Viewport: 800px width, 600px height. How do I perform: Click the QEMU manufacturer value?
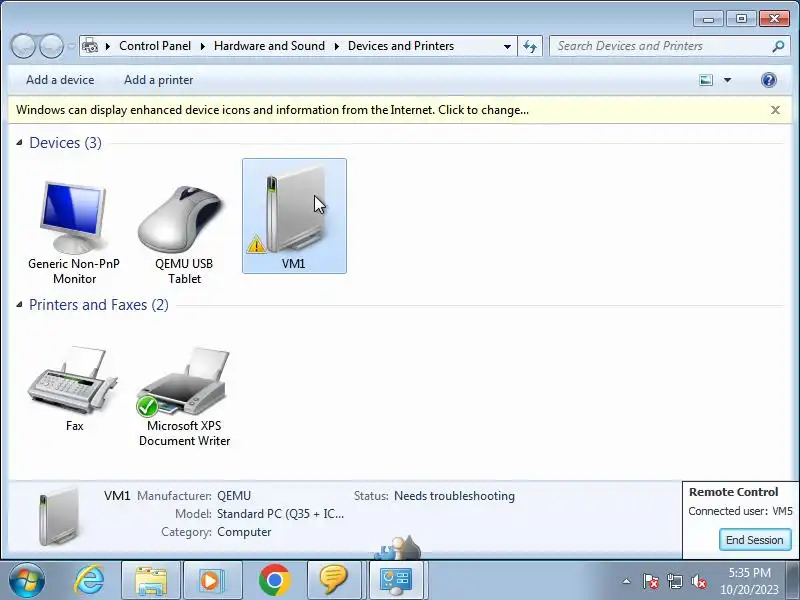click(234, 496)
